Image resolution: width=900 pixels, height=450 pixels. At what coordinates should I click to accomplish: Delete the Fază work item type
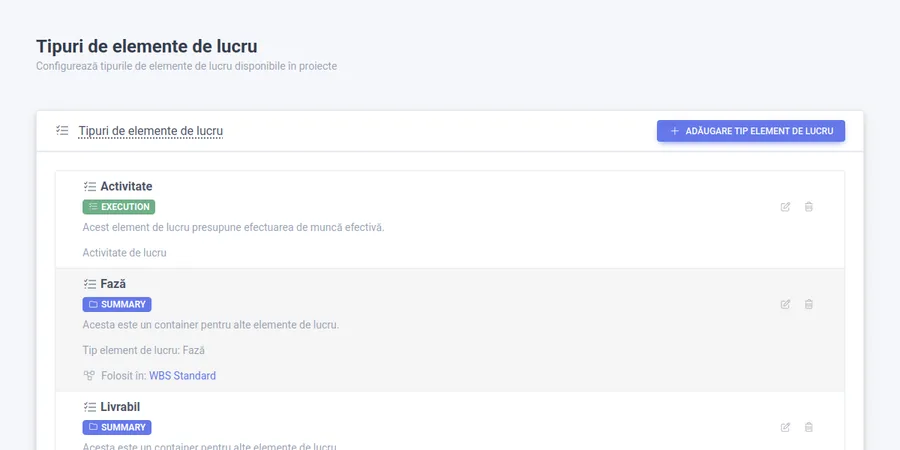coord(809,304)
